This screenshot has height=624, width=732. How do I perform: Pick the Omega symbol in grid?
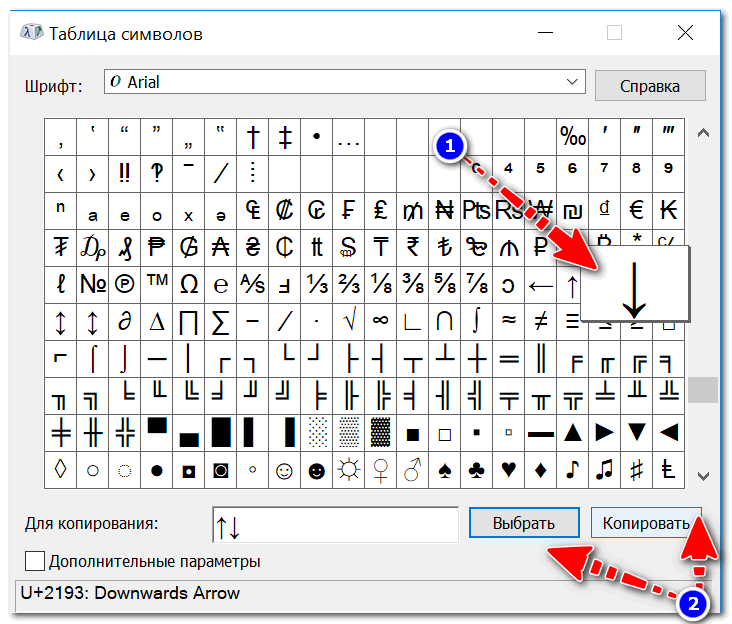coord(189,285)
